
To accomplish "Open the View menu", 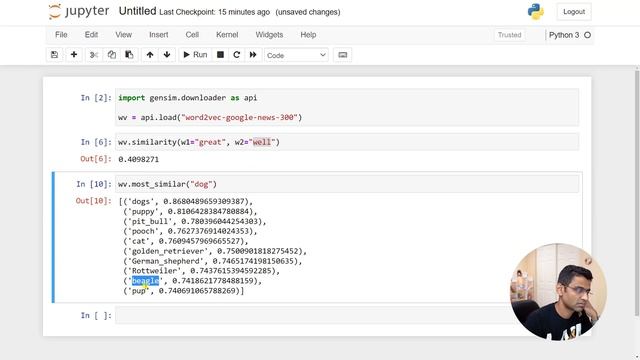I will 123,35.
